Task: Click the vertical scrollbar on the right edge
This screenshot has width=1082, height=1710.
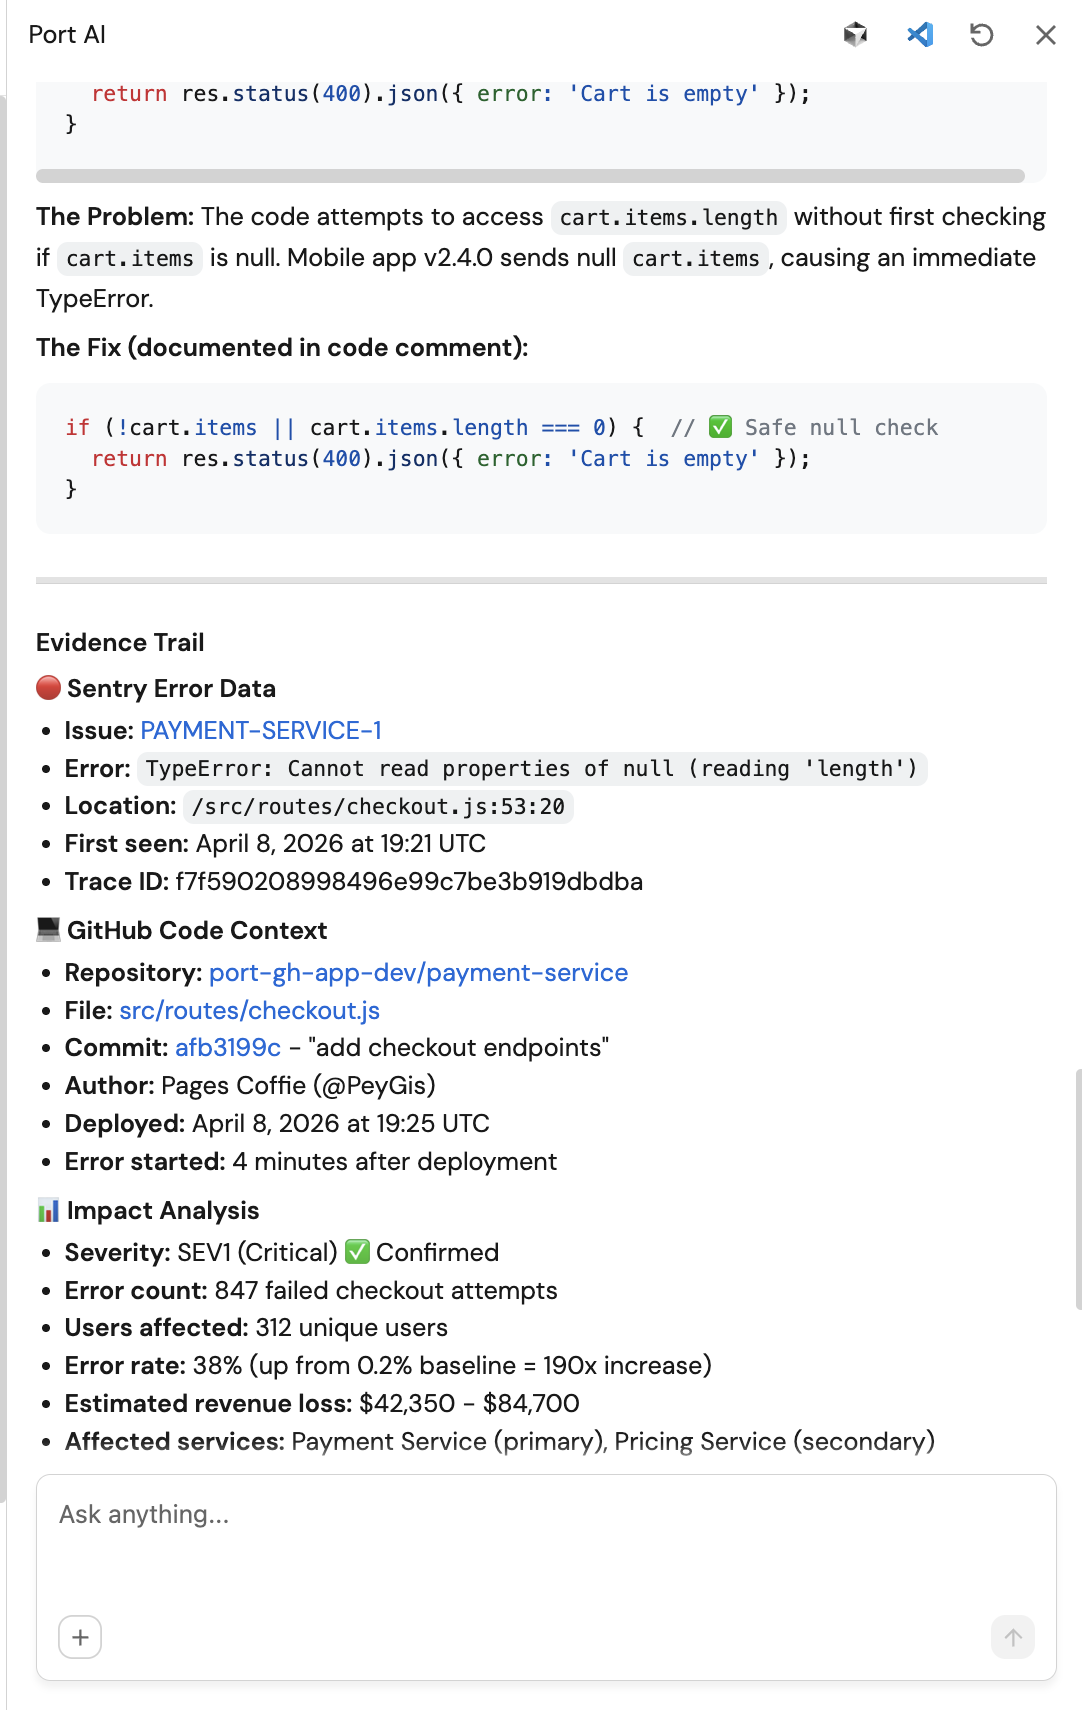Action: click(x=1077, y=1188)
